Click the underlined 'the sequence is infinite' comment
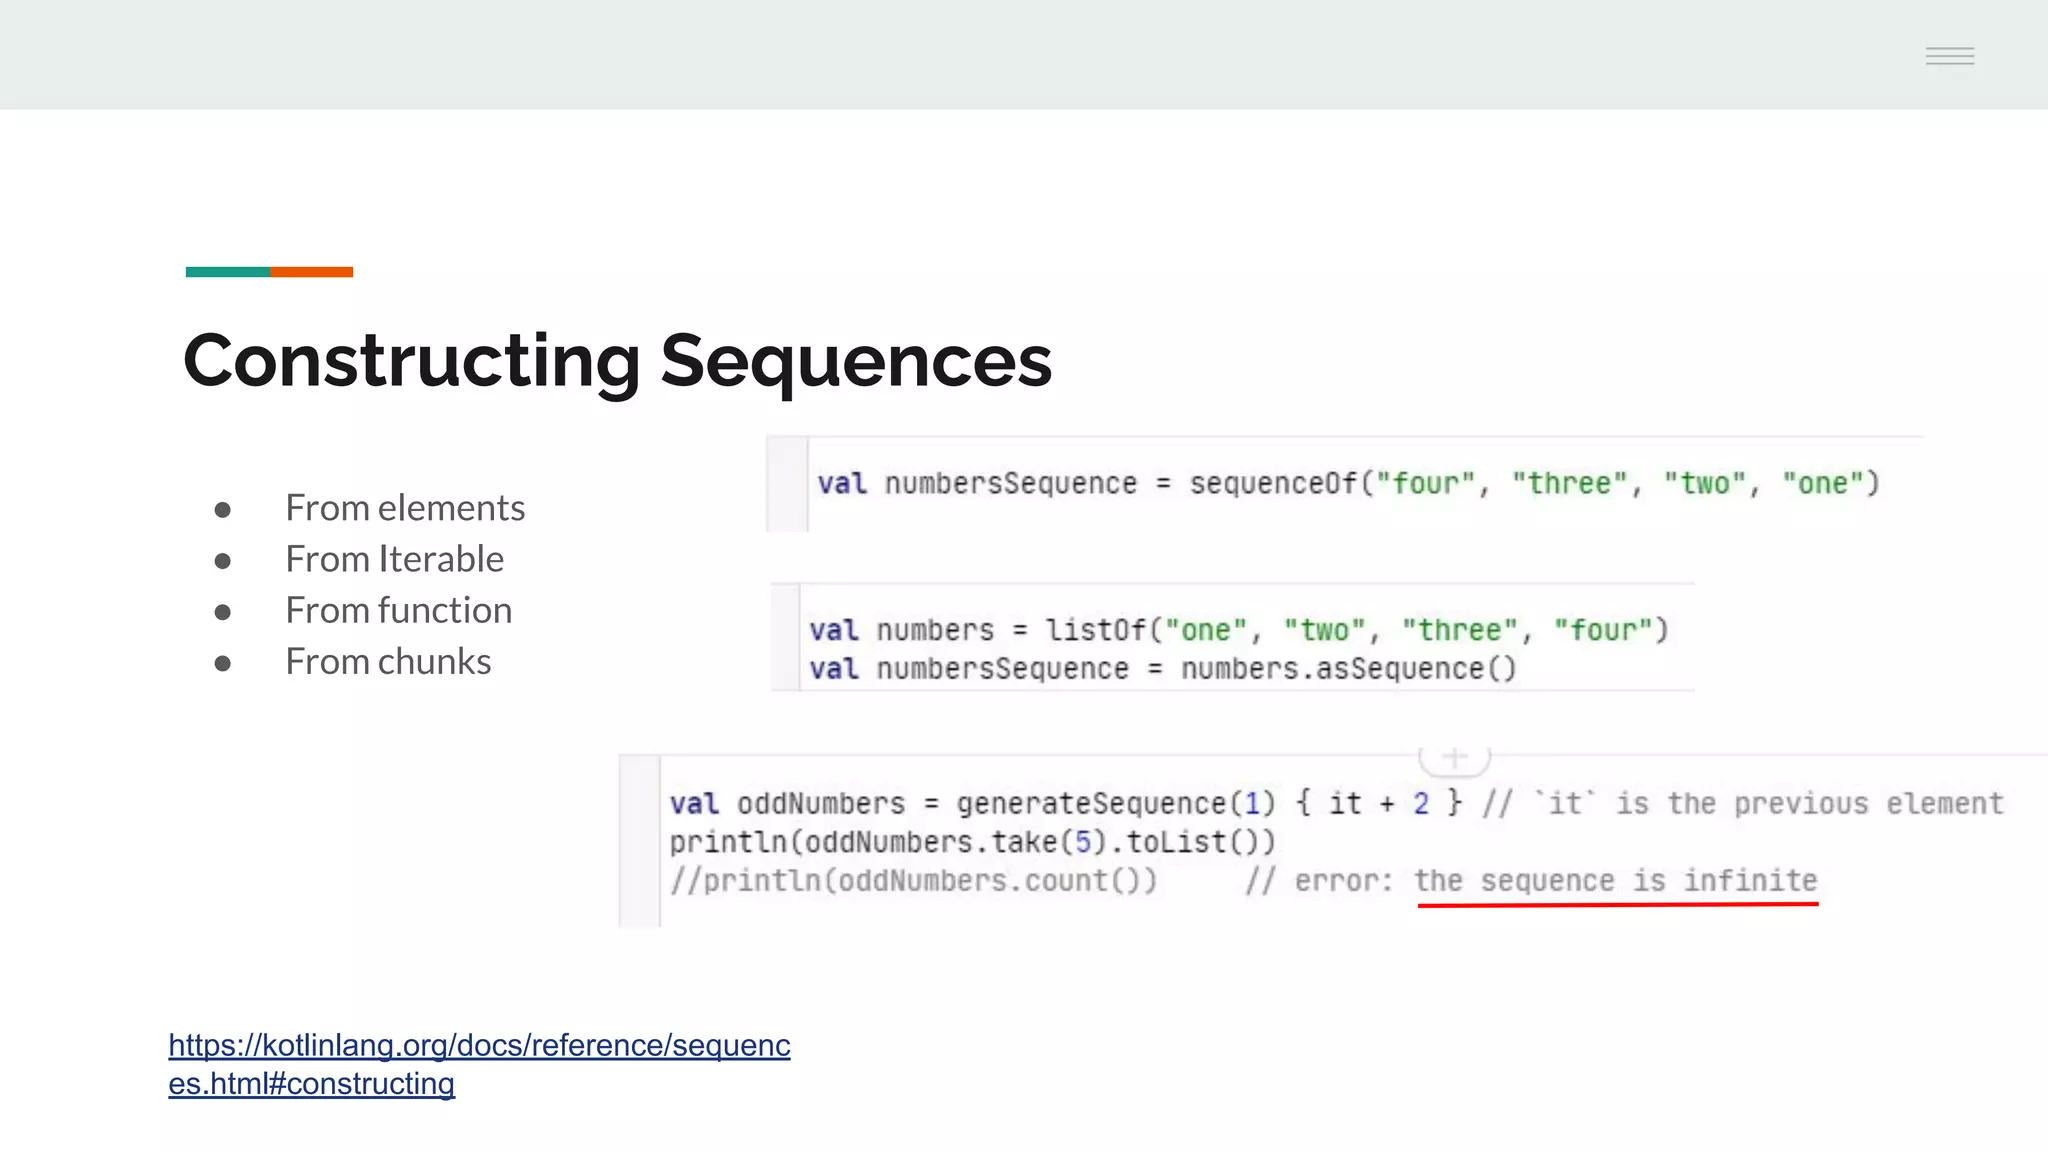This screenshot has height=1152, width=2048. click(x=1616, y=881)
